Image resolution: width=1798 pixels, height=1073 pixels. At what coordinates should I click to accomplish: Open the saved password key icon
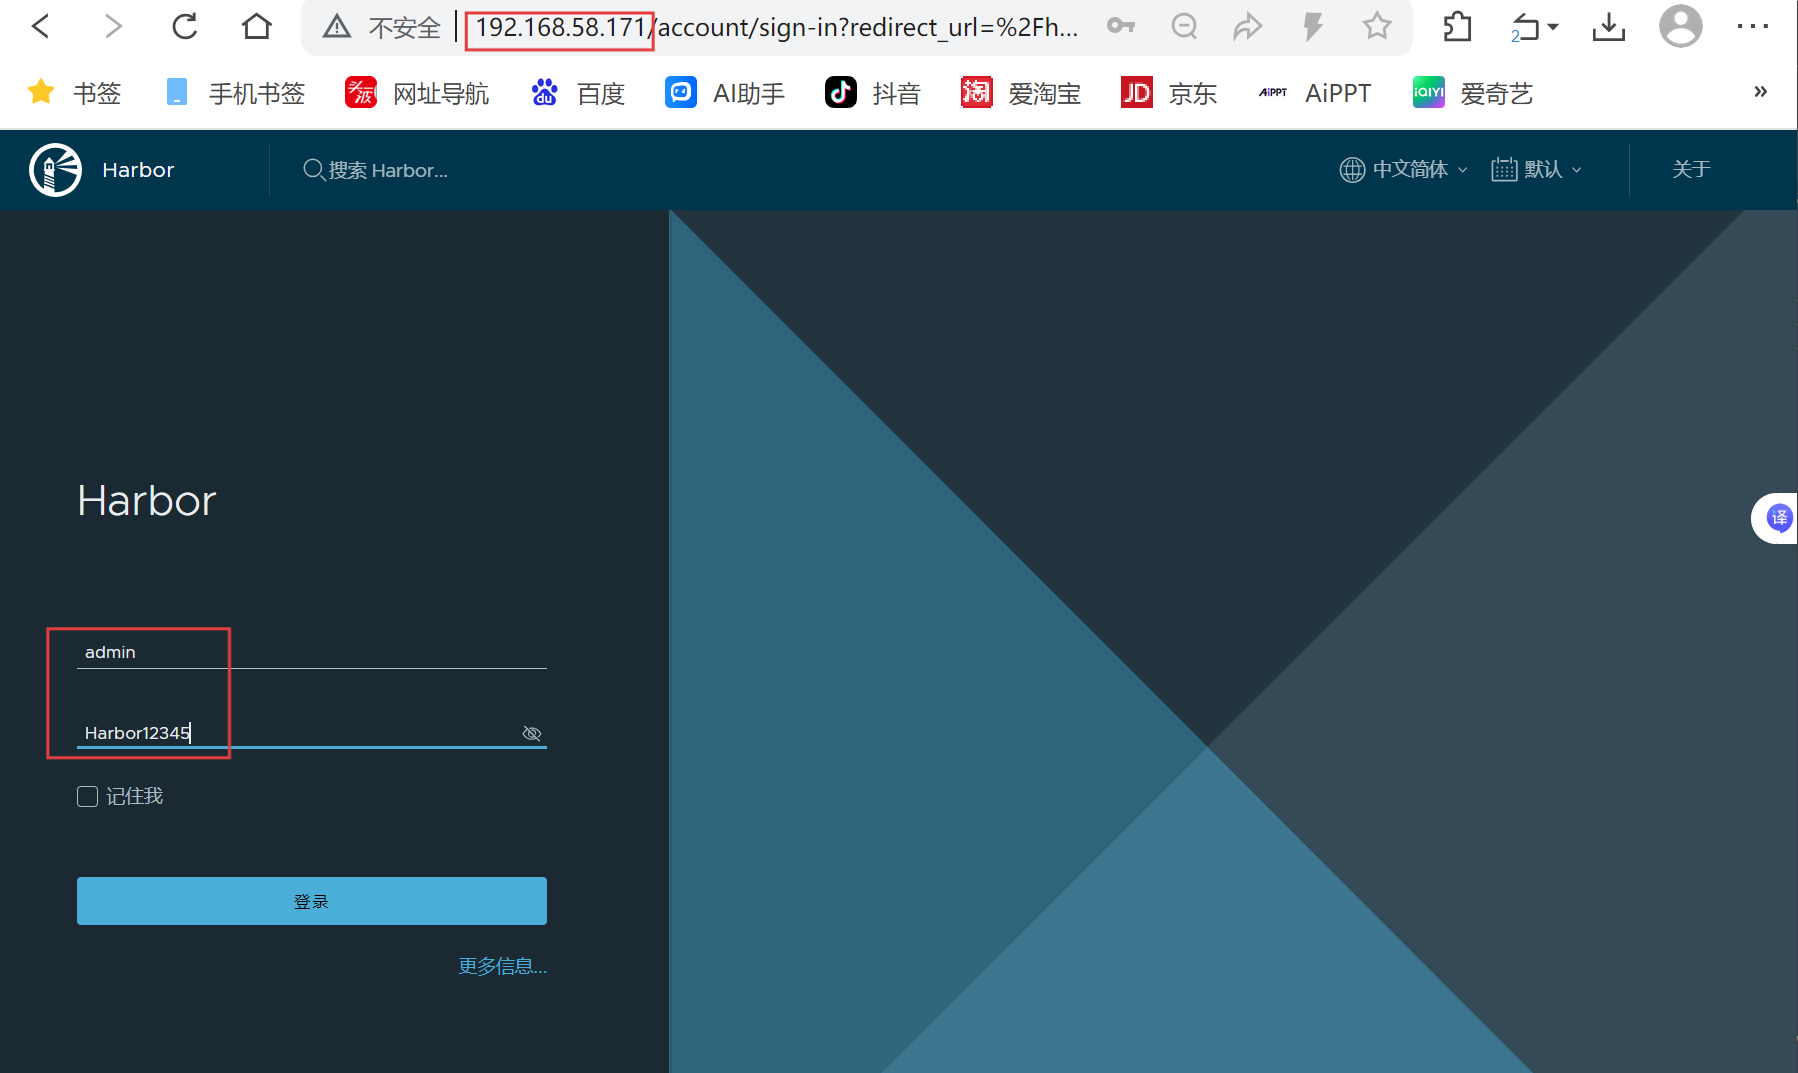[1121, 26]
